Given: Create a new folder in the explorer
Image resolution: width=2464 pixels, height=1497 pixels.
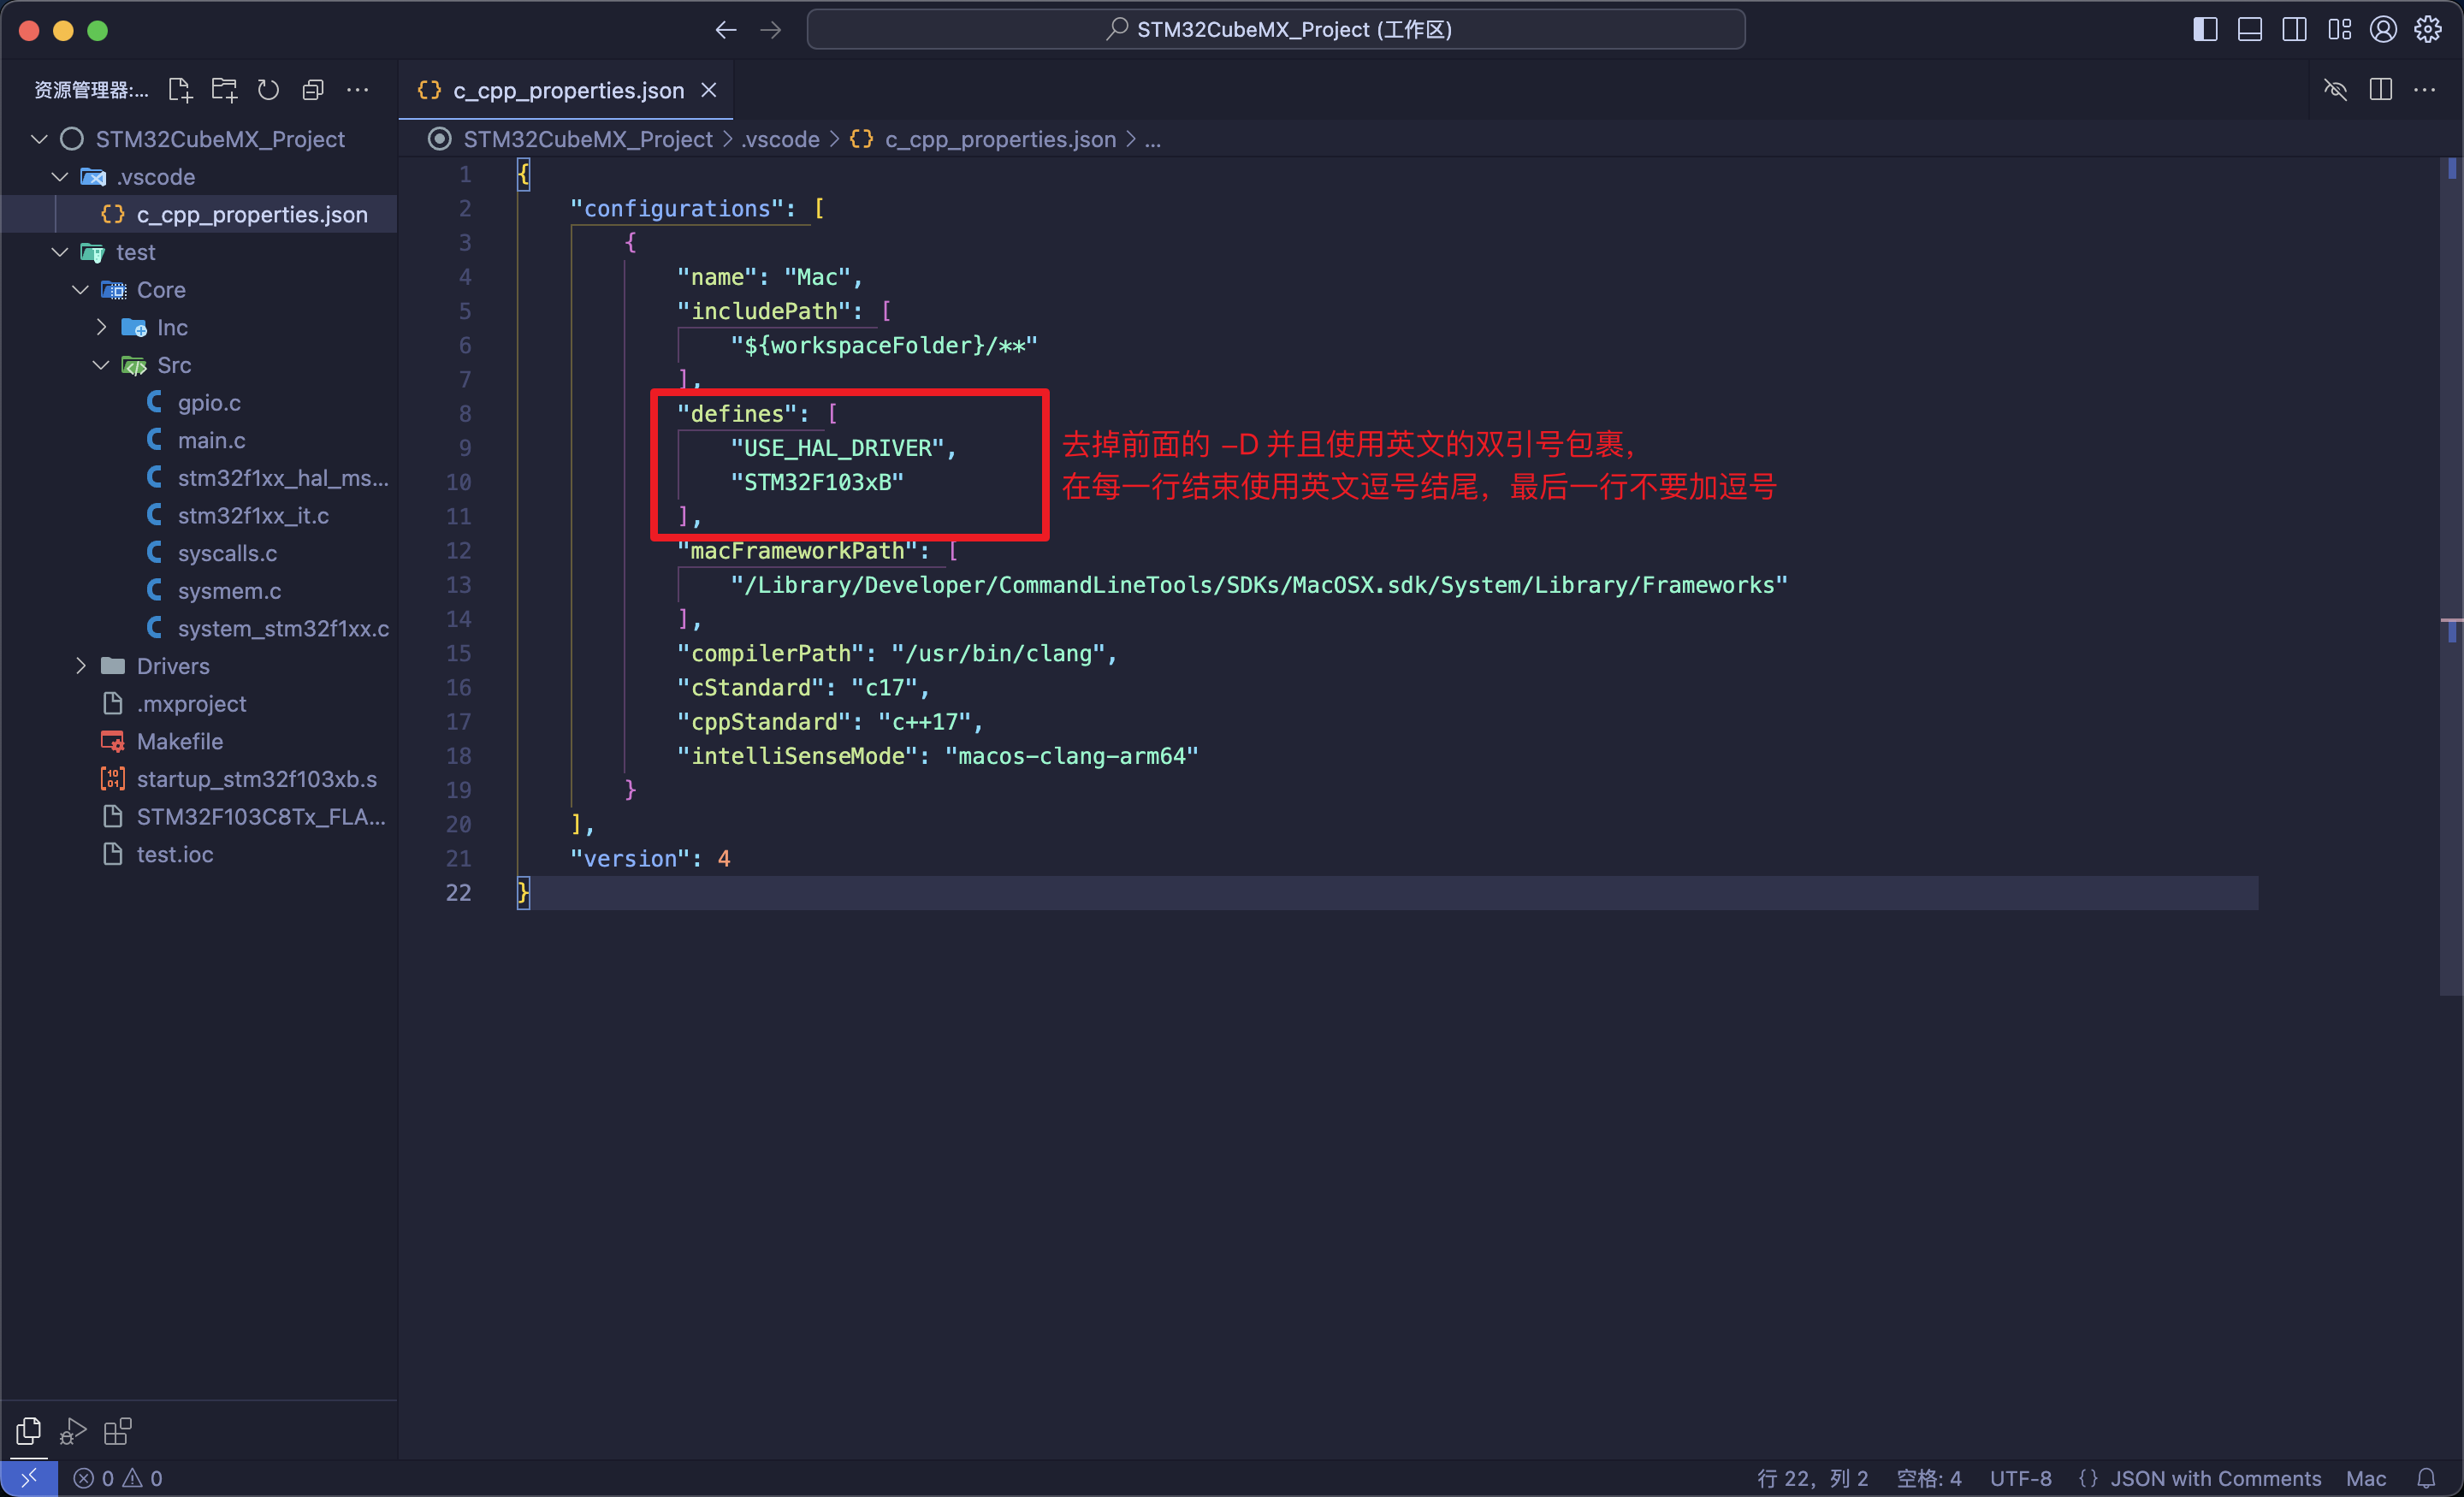Looking at the screenshot, I should [224, 89].
